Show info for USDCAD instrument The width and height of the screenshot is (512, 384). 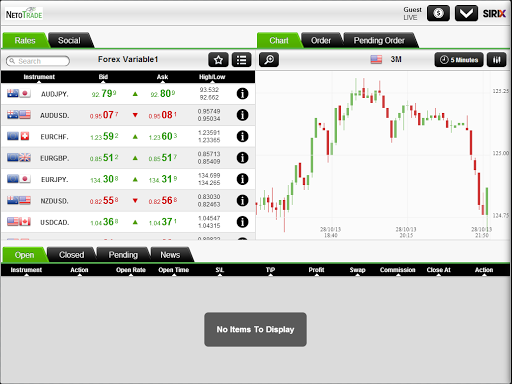point(242,222)
